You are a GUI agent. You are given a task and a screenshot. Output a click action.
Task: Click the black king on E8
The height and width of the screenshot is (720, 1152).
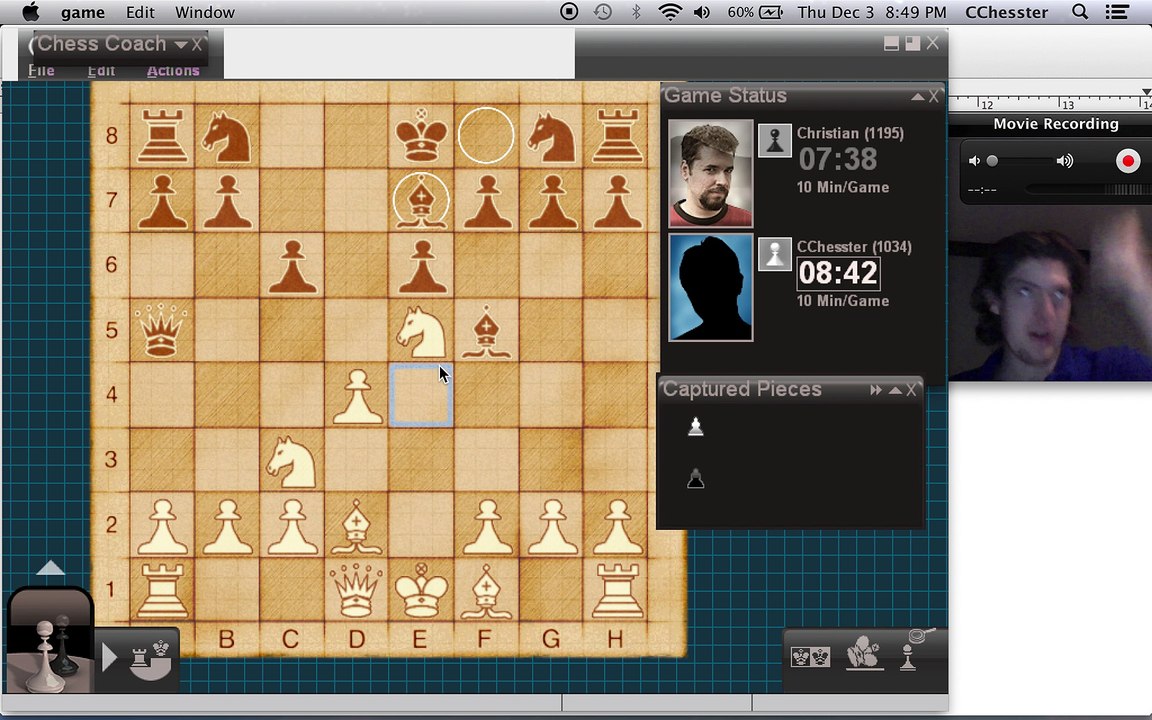tap(422, 135)
